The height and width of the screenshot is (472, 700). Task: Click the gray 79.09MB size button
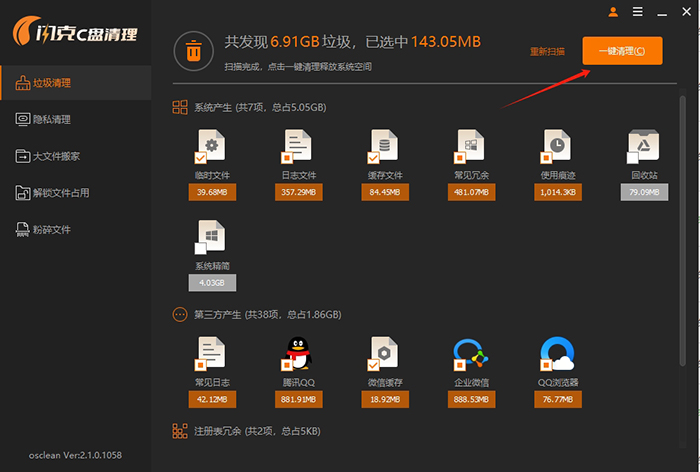[644, 192]
